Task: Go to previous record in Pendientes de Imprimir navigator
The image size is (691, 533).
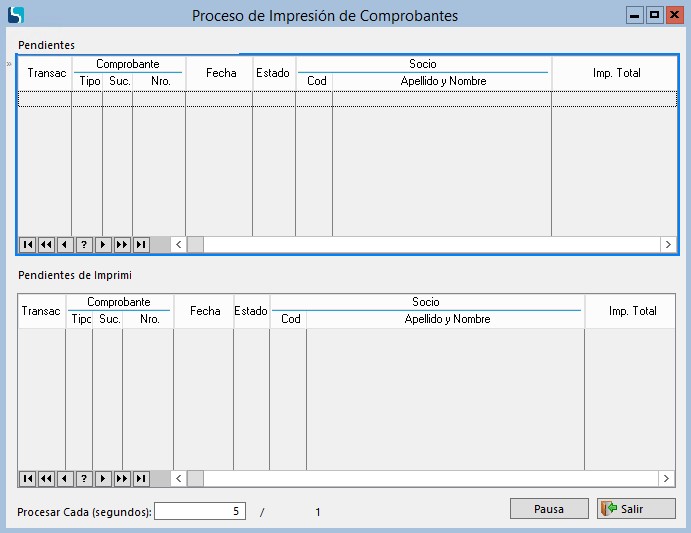Action: (65, 479)
